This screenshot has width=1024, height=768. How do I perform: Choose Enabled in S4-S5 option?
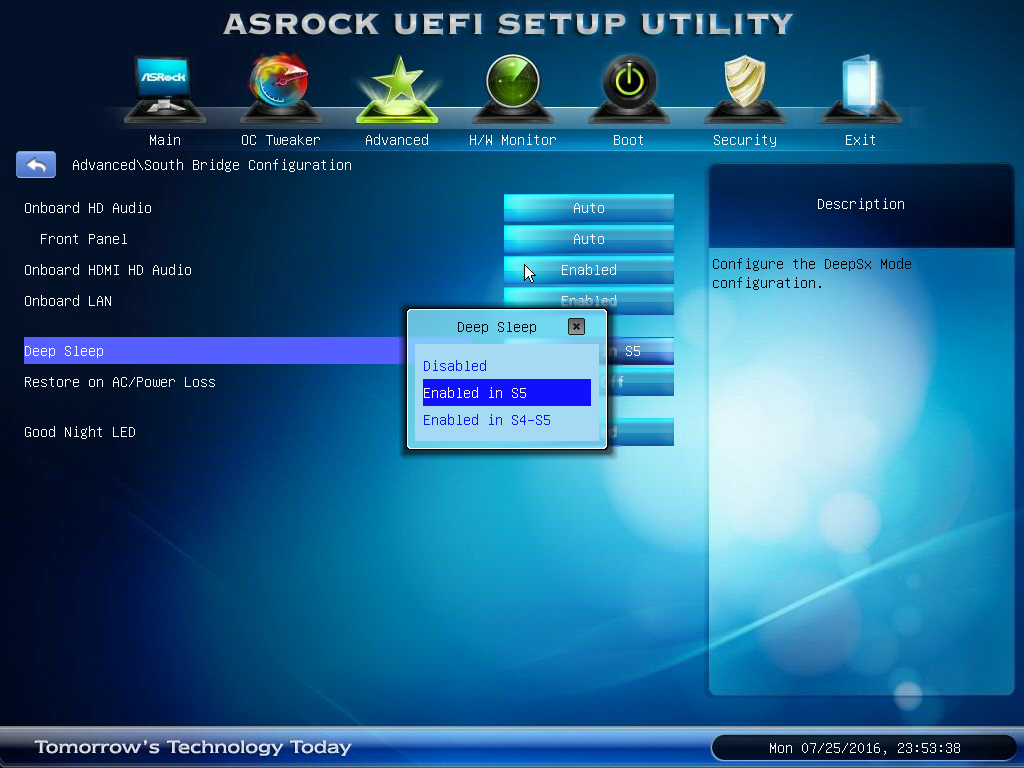507,420
